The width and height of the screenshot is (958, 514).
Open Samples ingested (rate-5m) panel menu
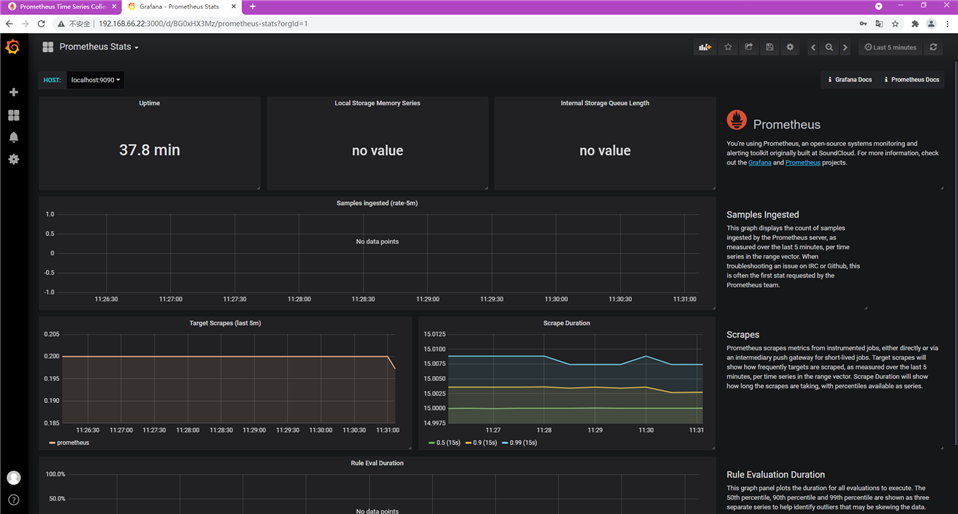(377, 203)
